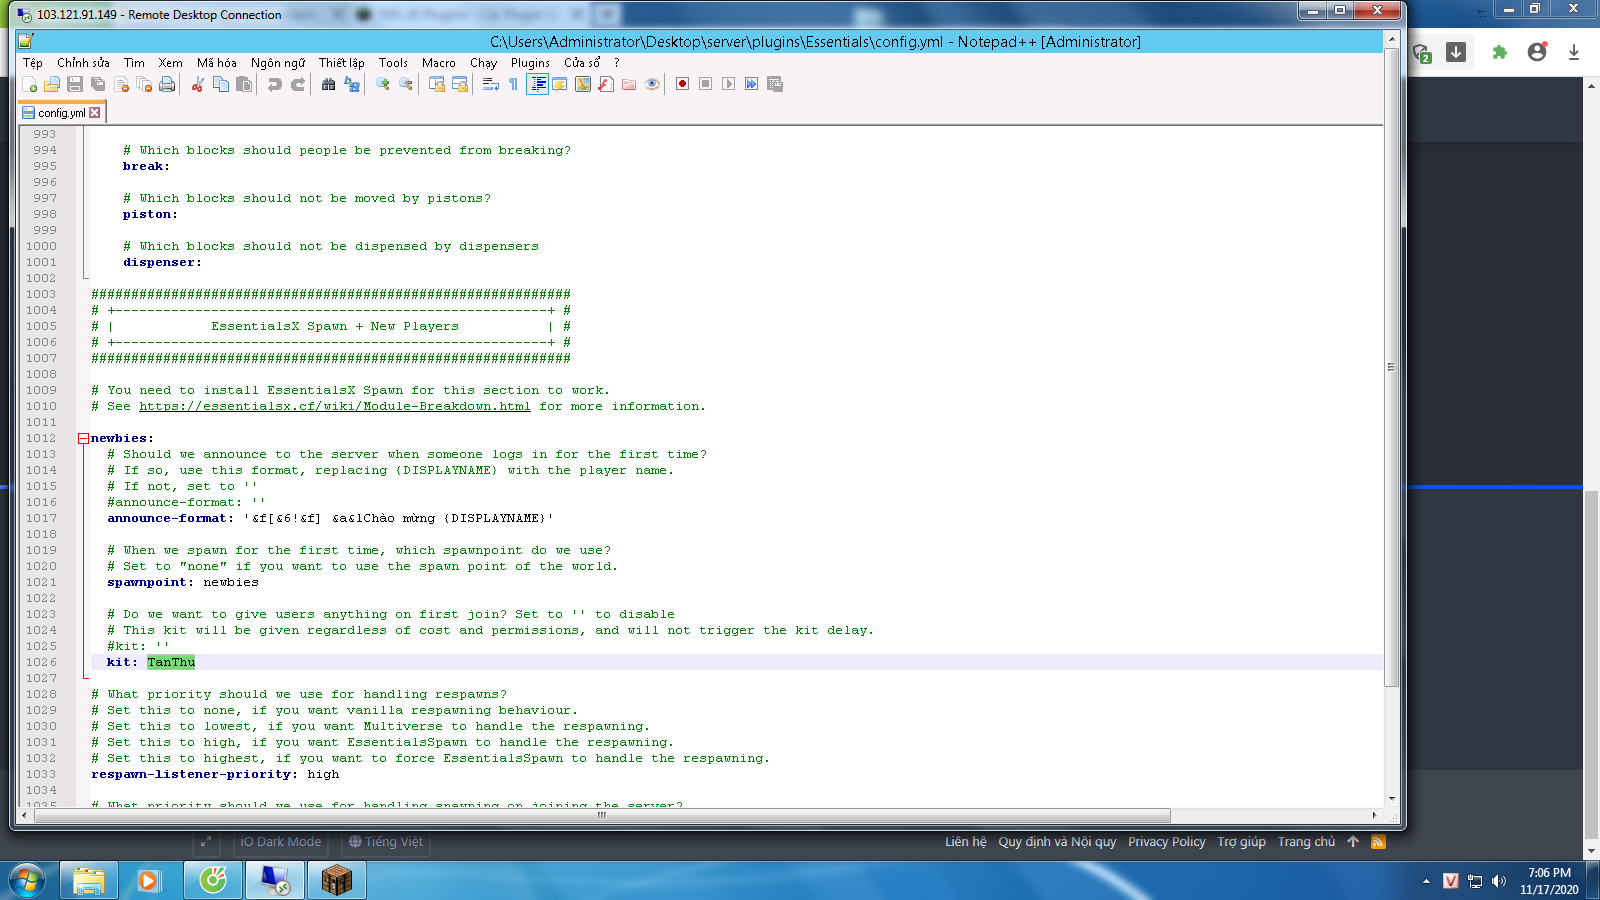Image resolution: width=1600 pixels, height=900 pixels.
Task: Click the Zoom in magnifier icon
Action: (382, 84)
